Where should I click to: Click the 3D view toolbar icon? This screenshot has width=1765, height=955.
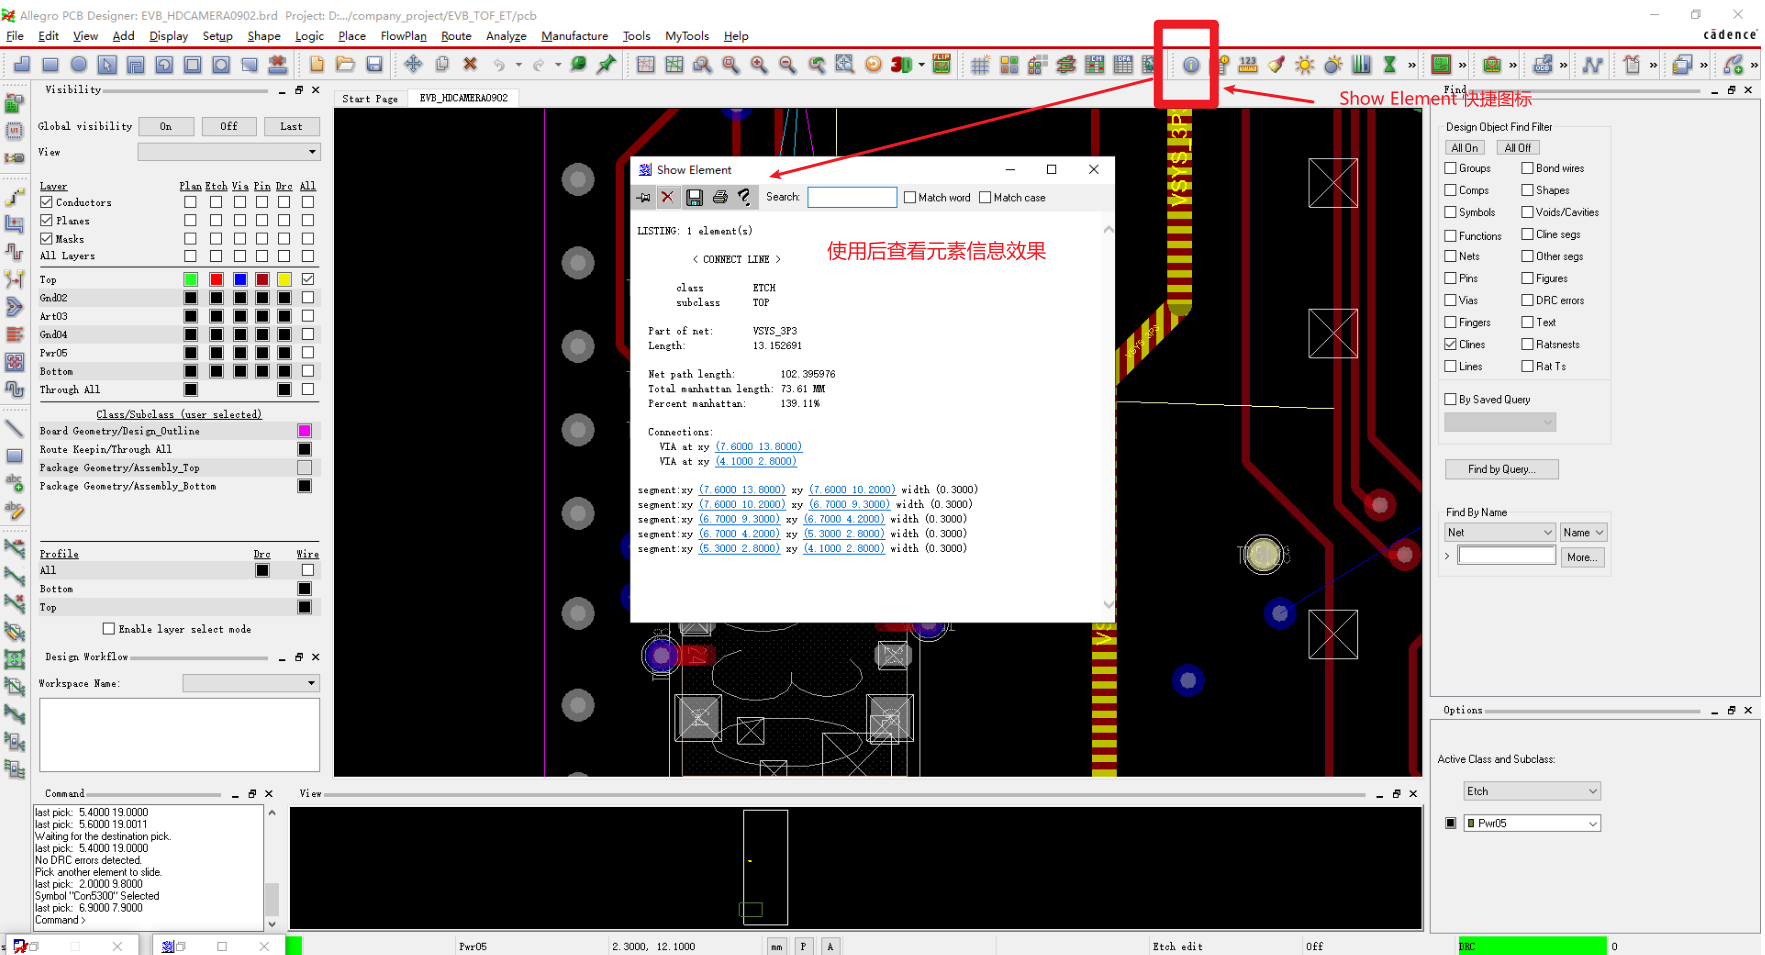coord(901,65)
